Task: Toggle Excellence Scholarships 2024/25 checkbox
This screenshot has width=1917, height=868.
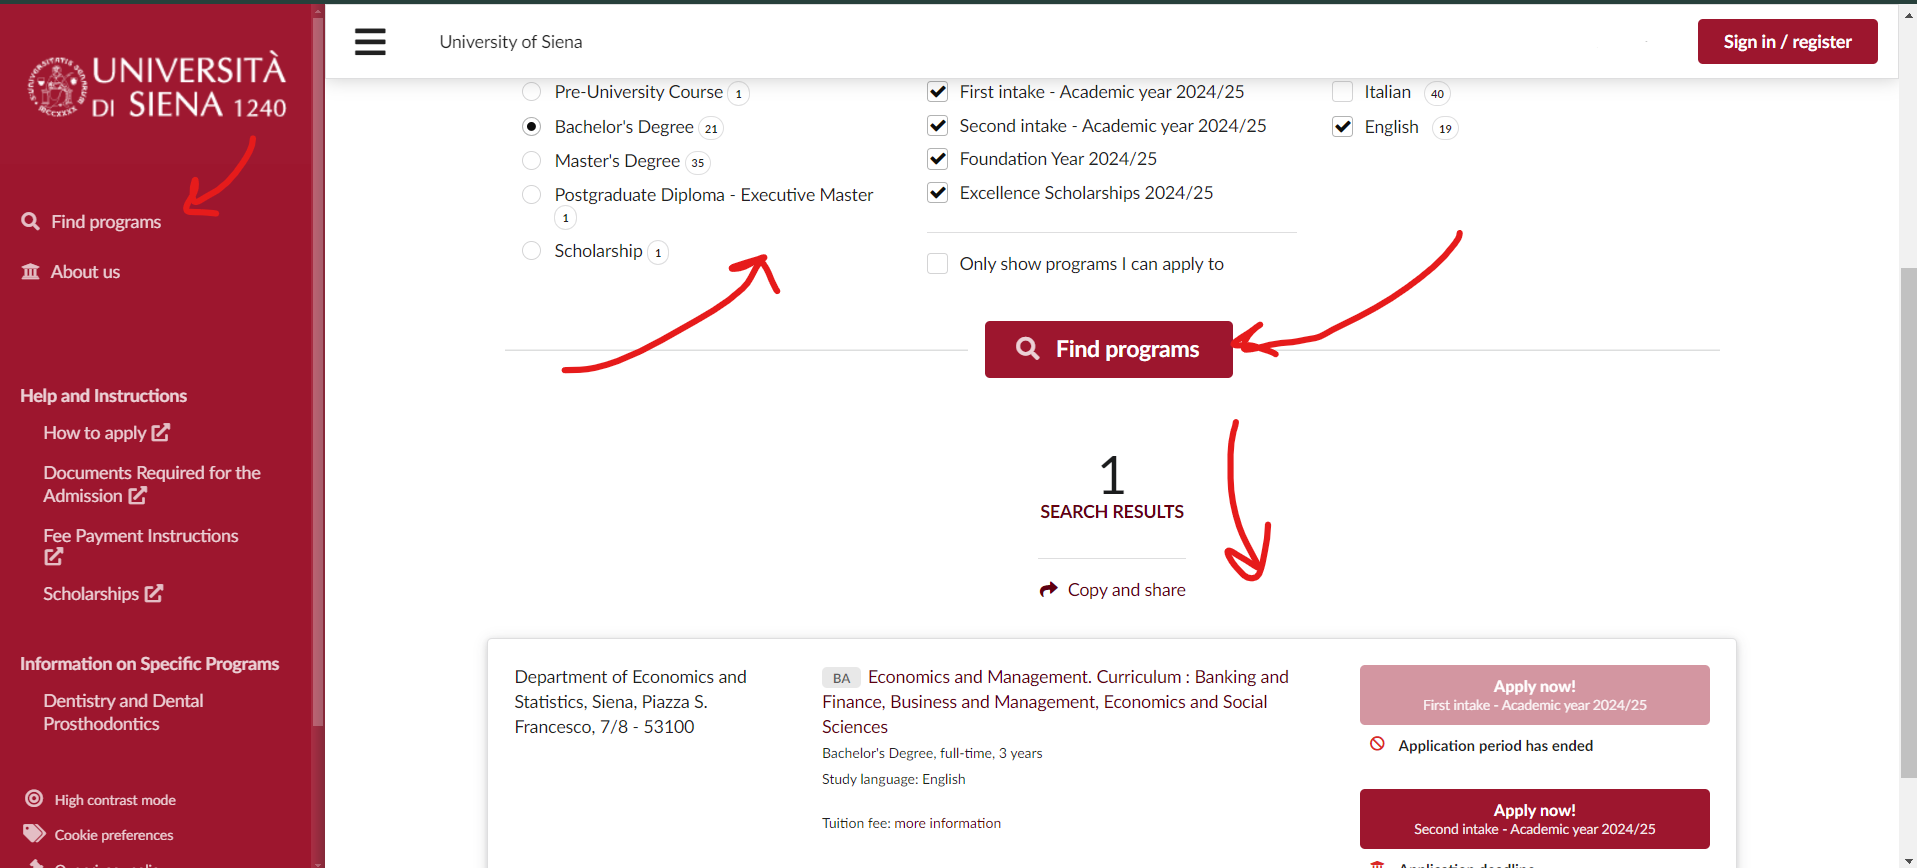Action: coord(938,193)
